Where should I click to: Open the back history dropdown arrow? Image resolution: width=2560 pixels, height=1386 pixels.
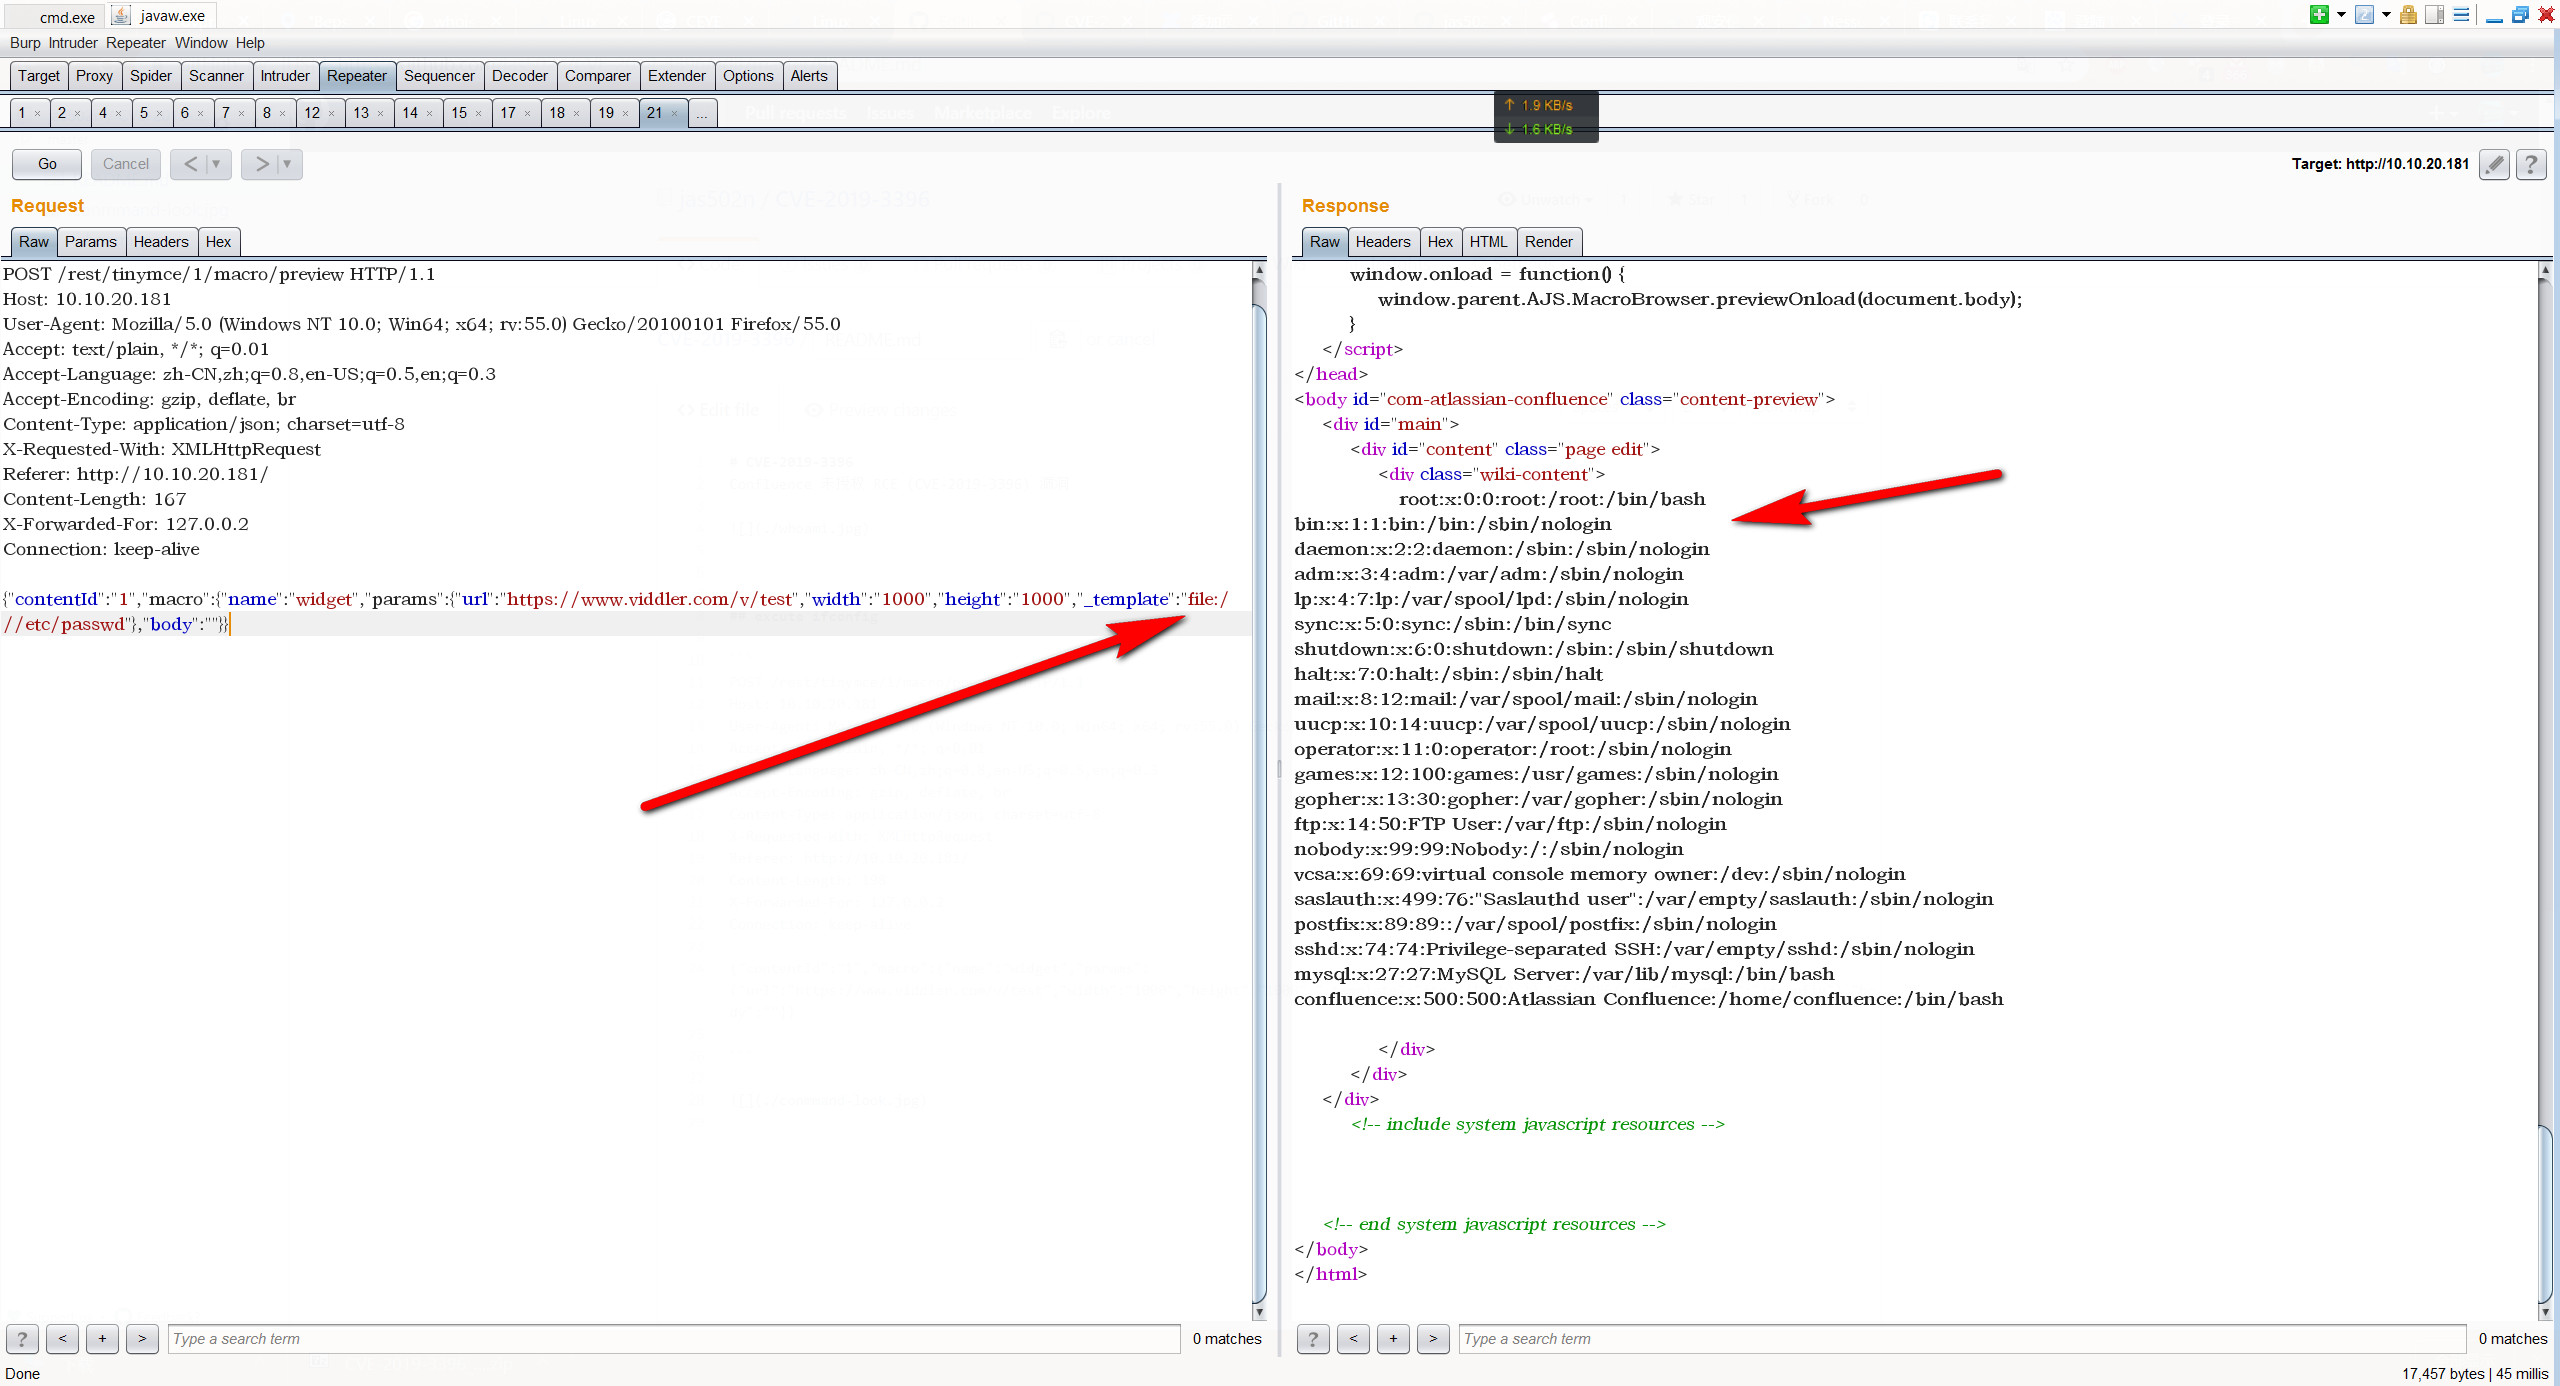click(x=216, y=164)
